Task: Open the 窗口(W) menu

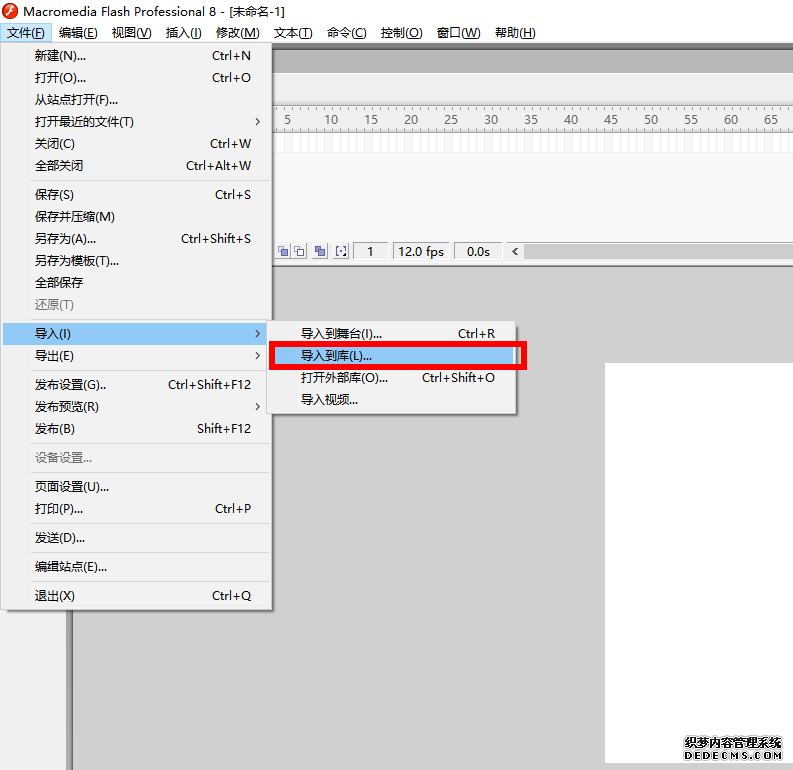Action: [x=458, y=33]
